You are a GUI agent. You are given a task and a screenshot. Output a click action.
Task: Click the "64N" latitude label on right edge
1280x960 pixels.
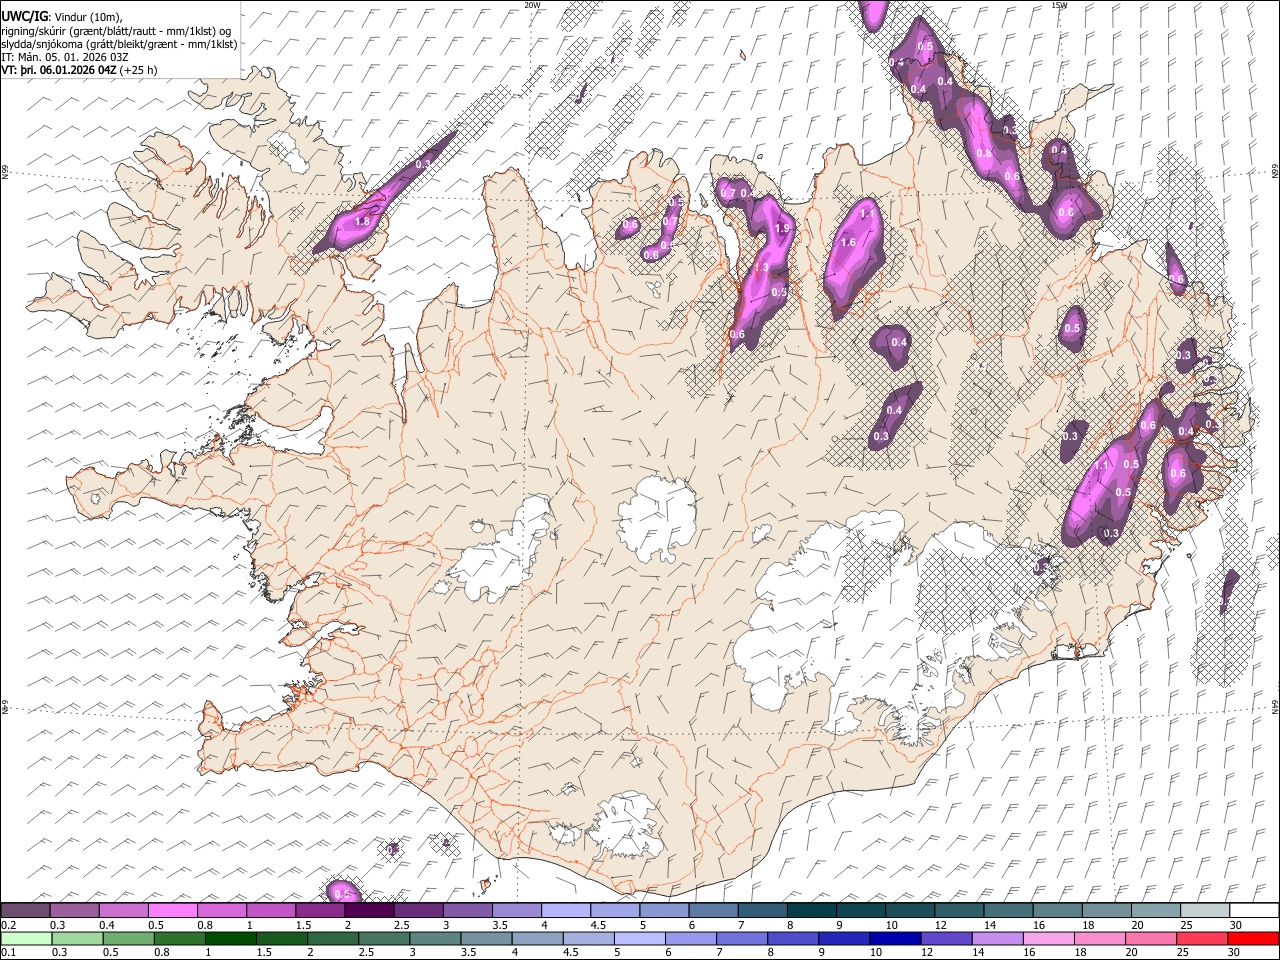point(1275,707)
